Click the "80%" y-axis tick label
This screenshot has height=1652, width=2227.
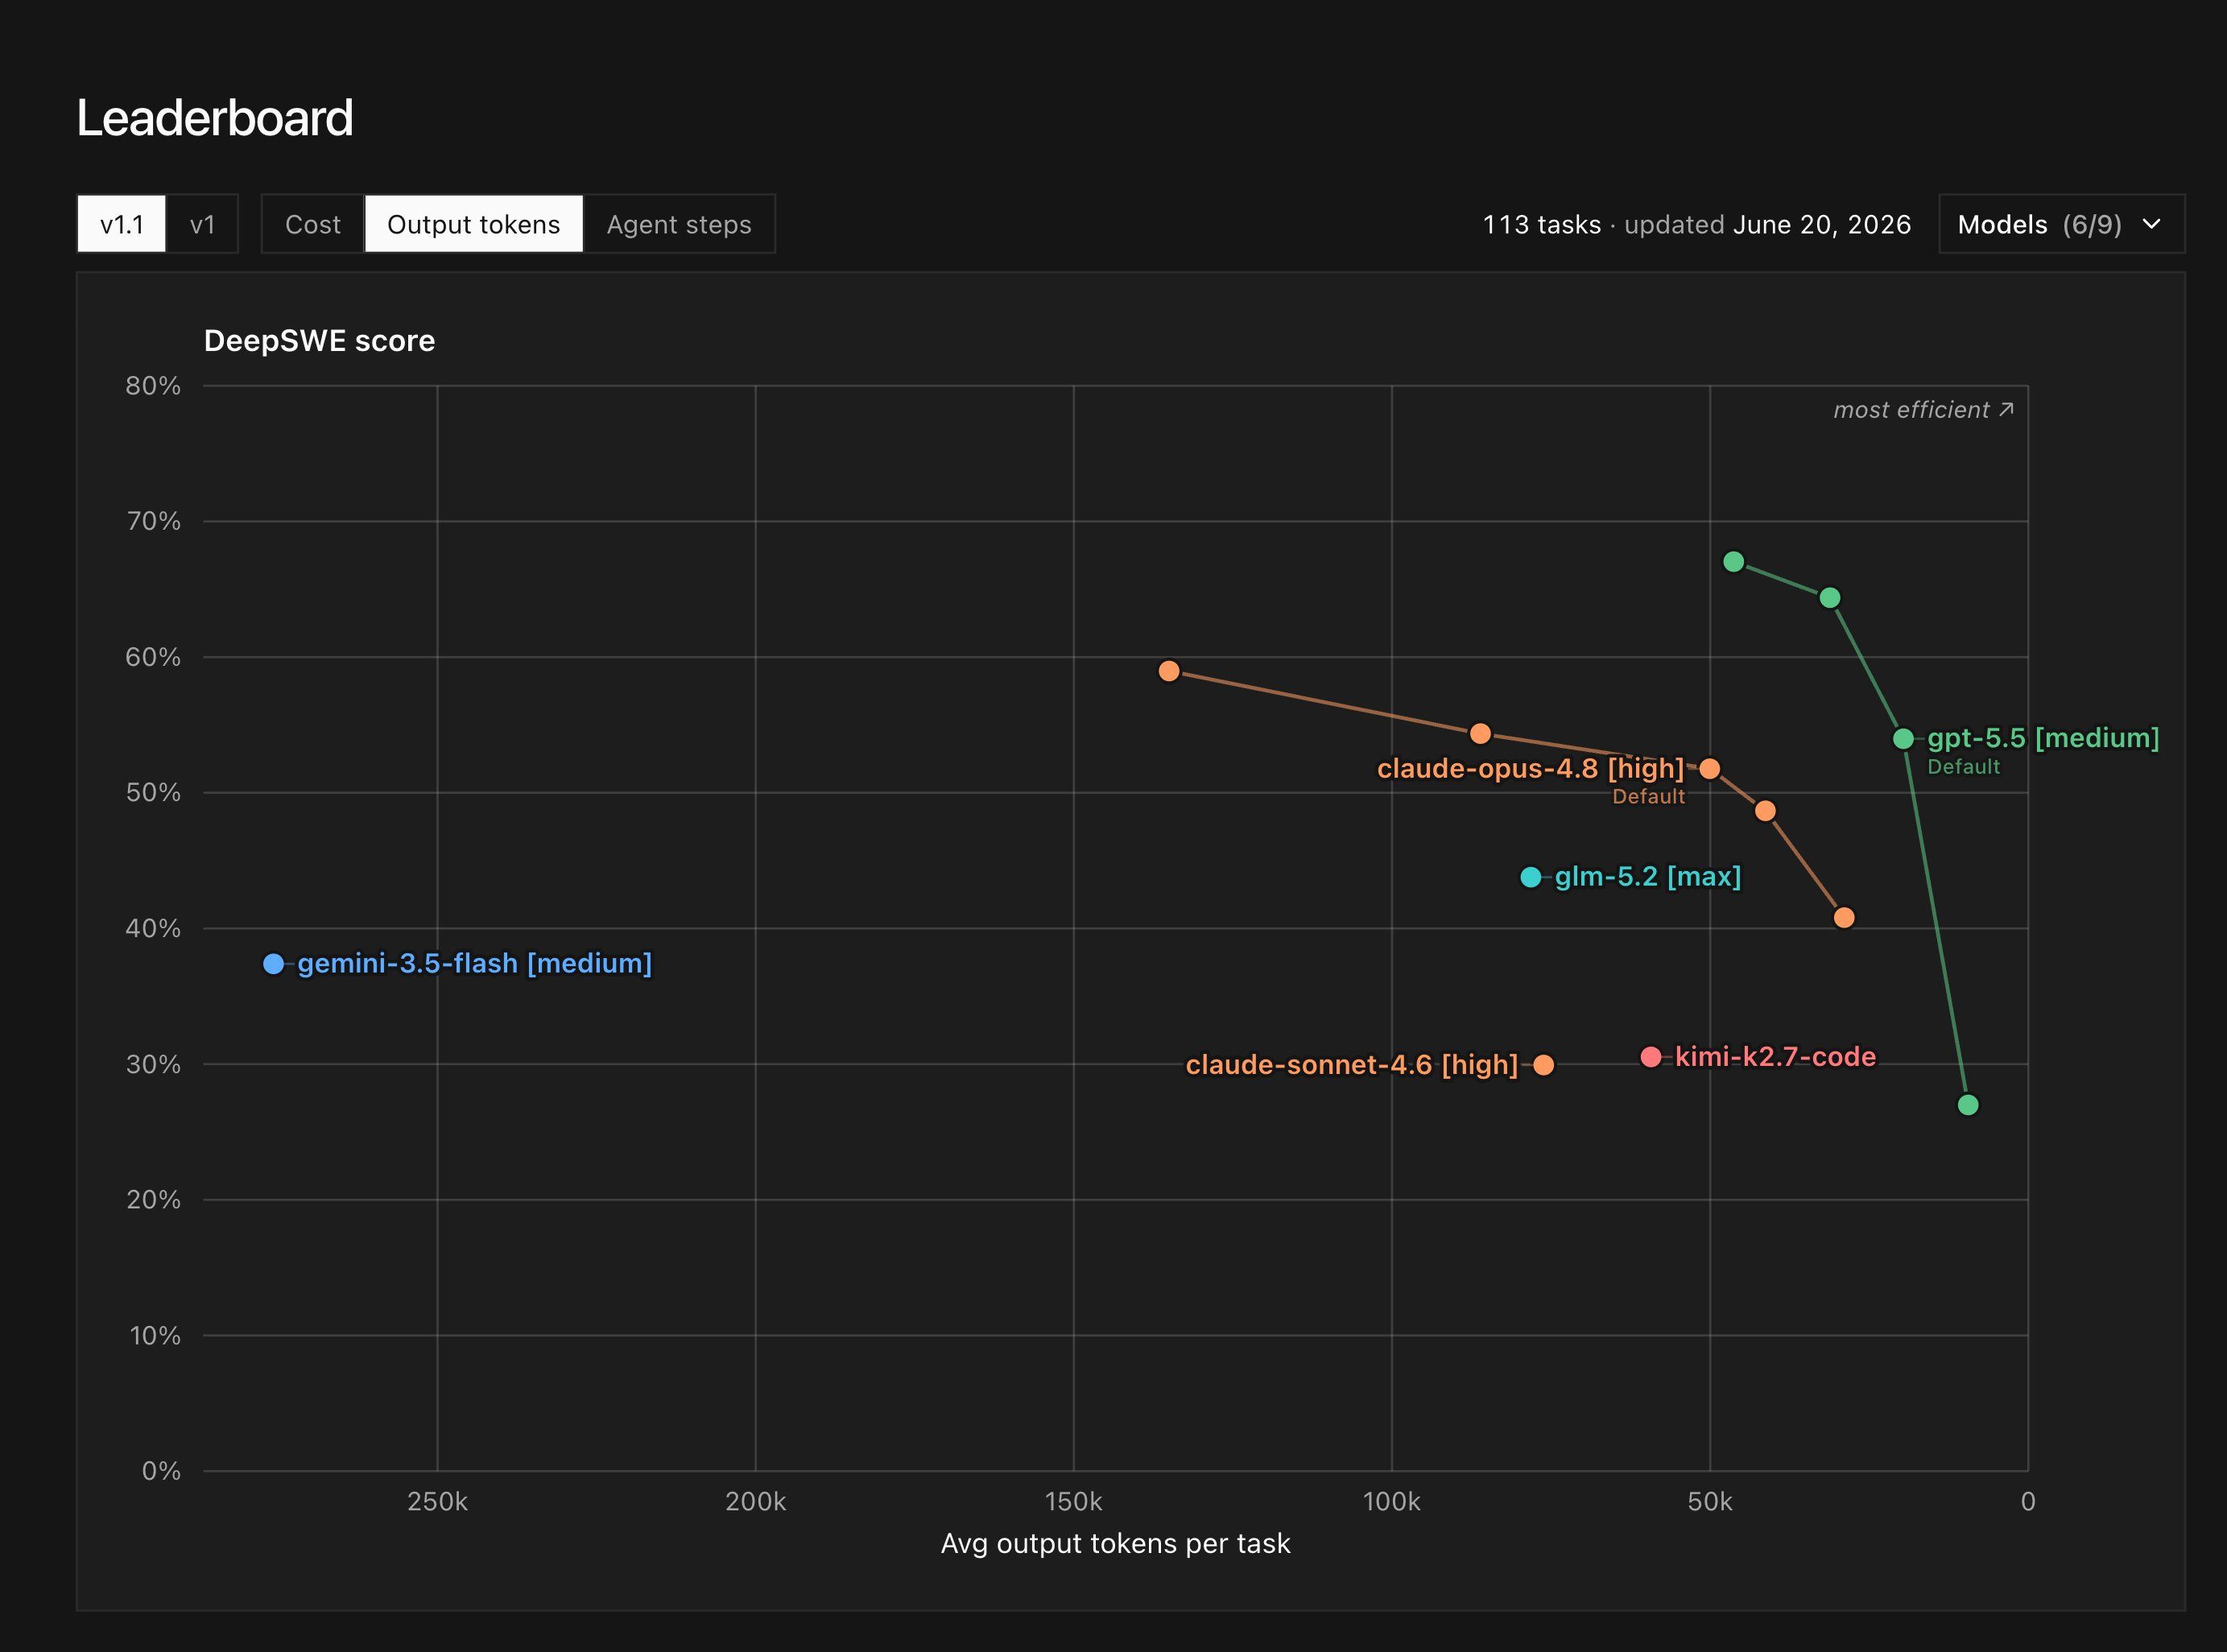153,386
